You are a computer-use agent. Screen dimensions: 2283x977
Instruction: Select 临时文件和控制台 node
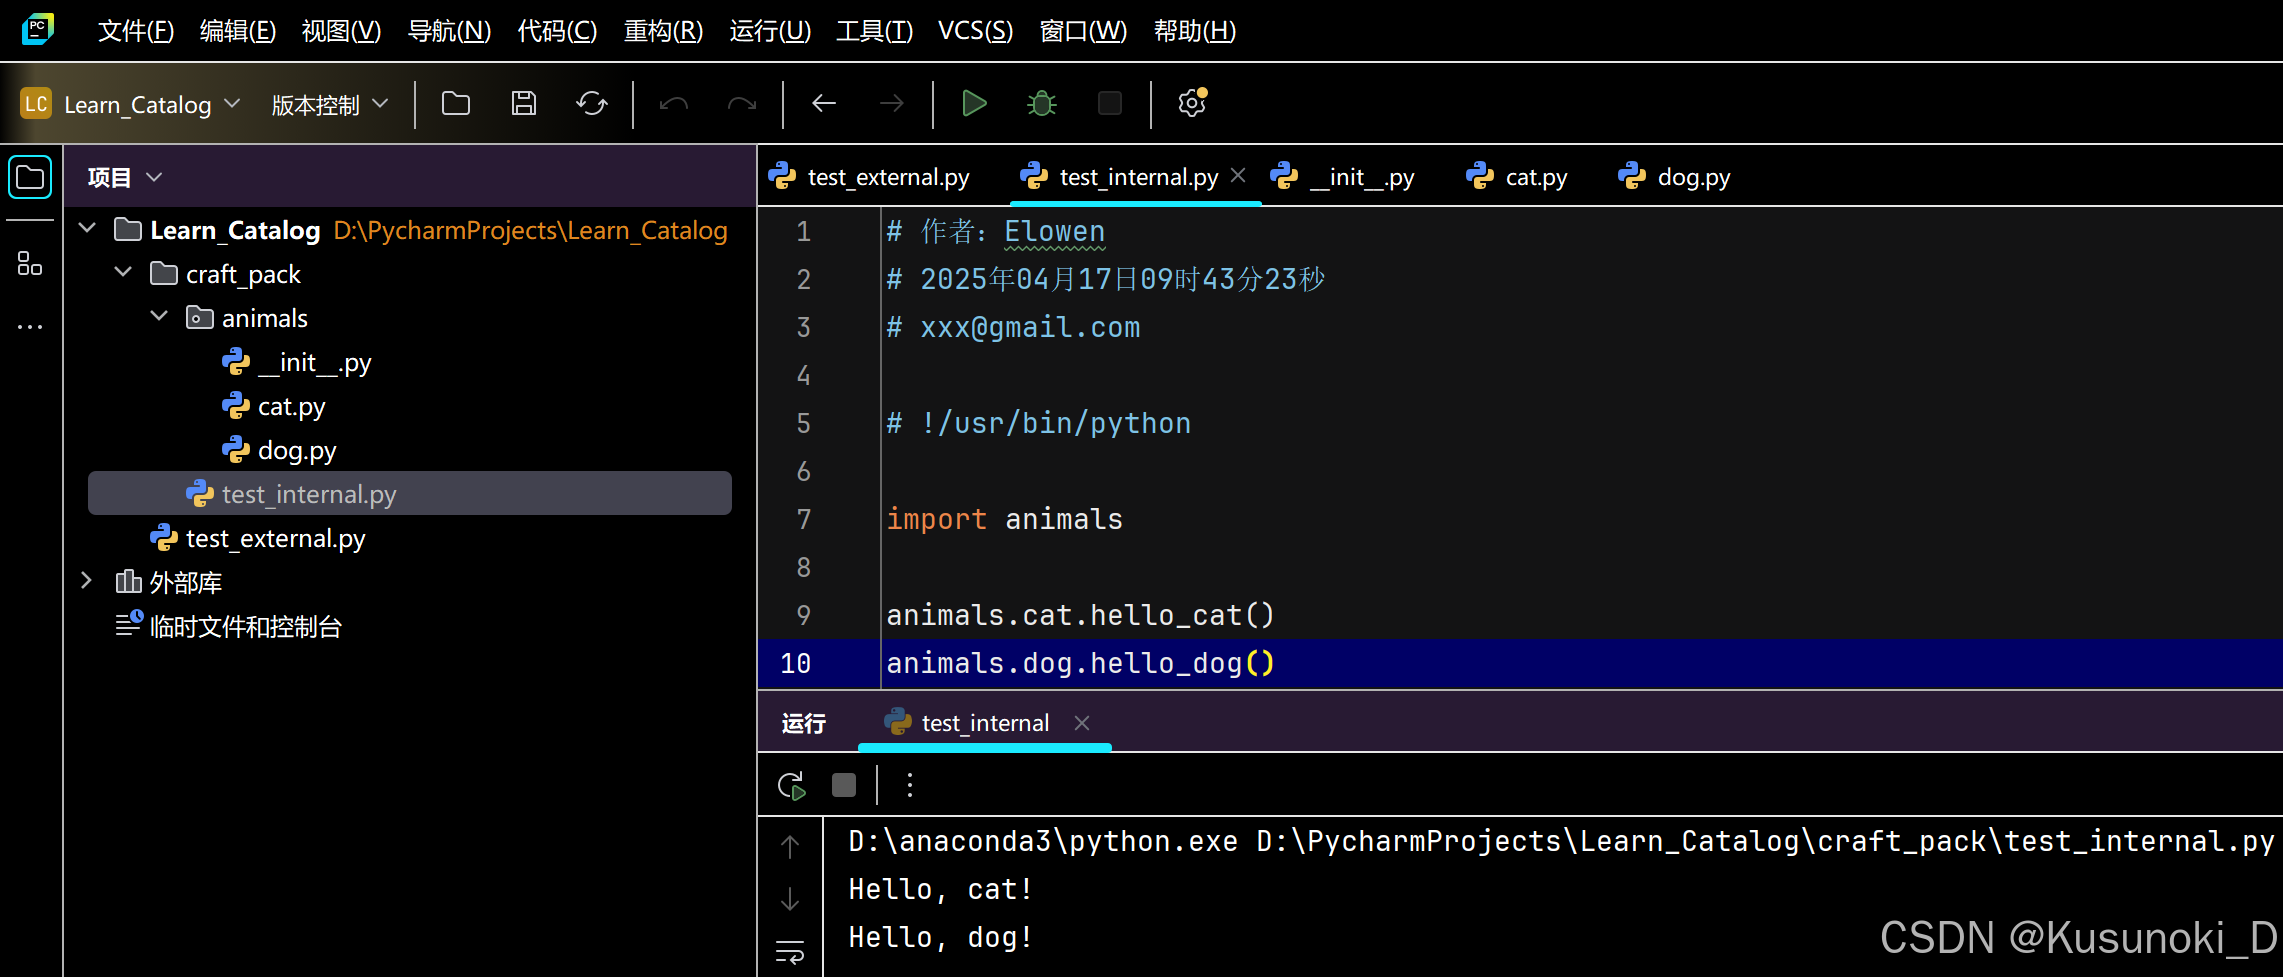coord(229,626)
